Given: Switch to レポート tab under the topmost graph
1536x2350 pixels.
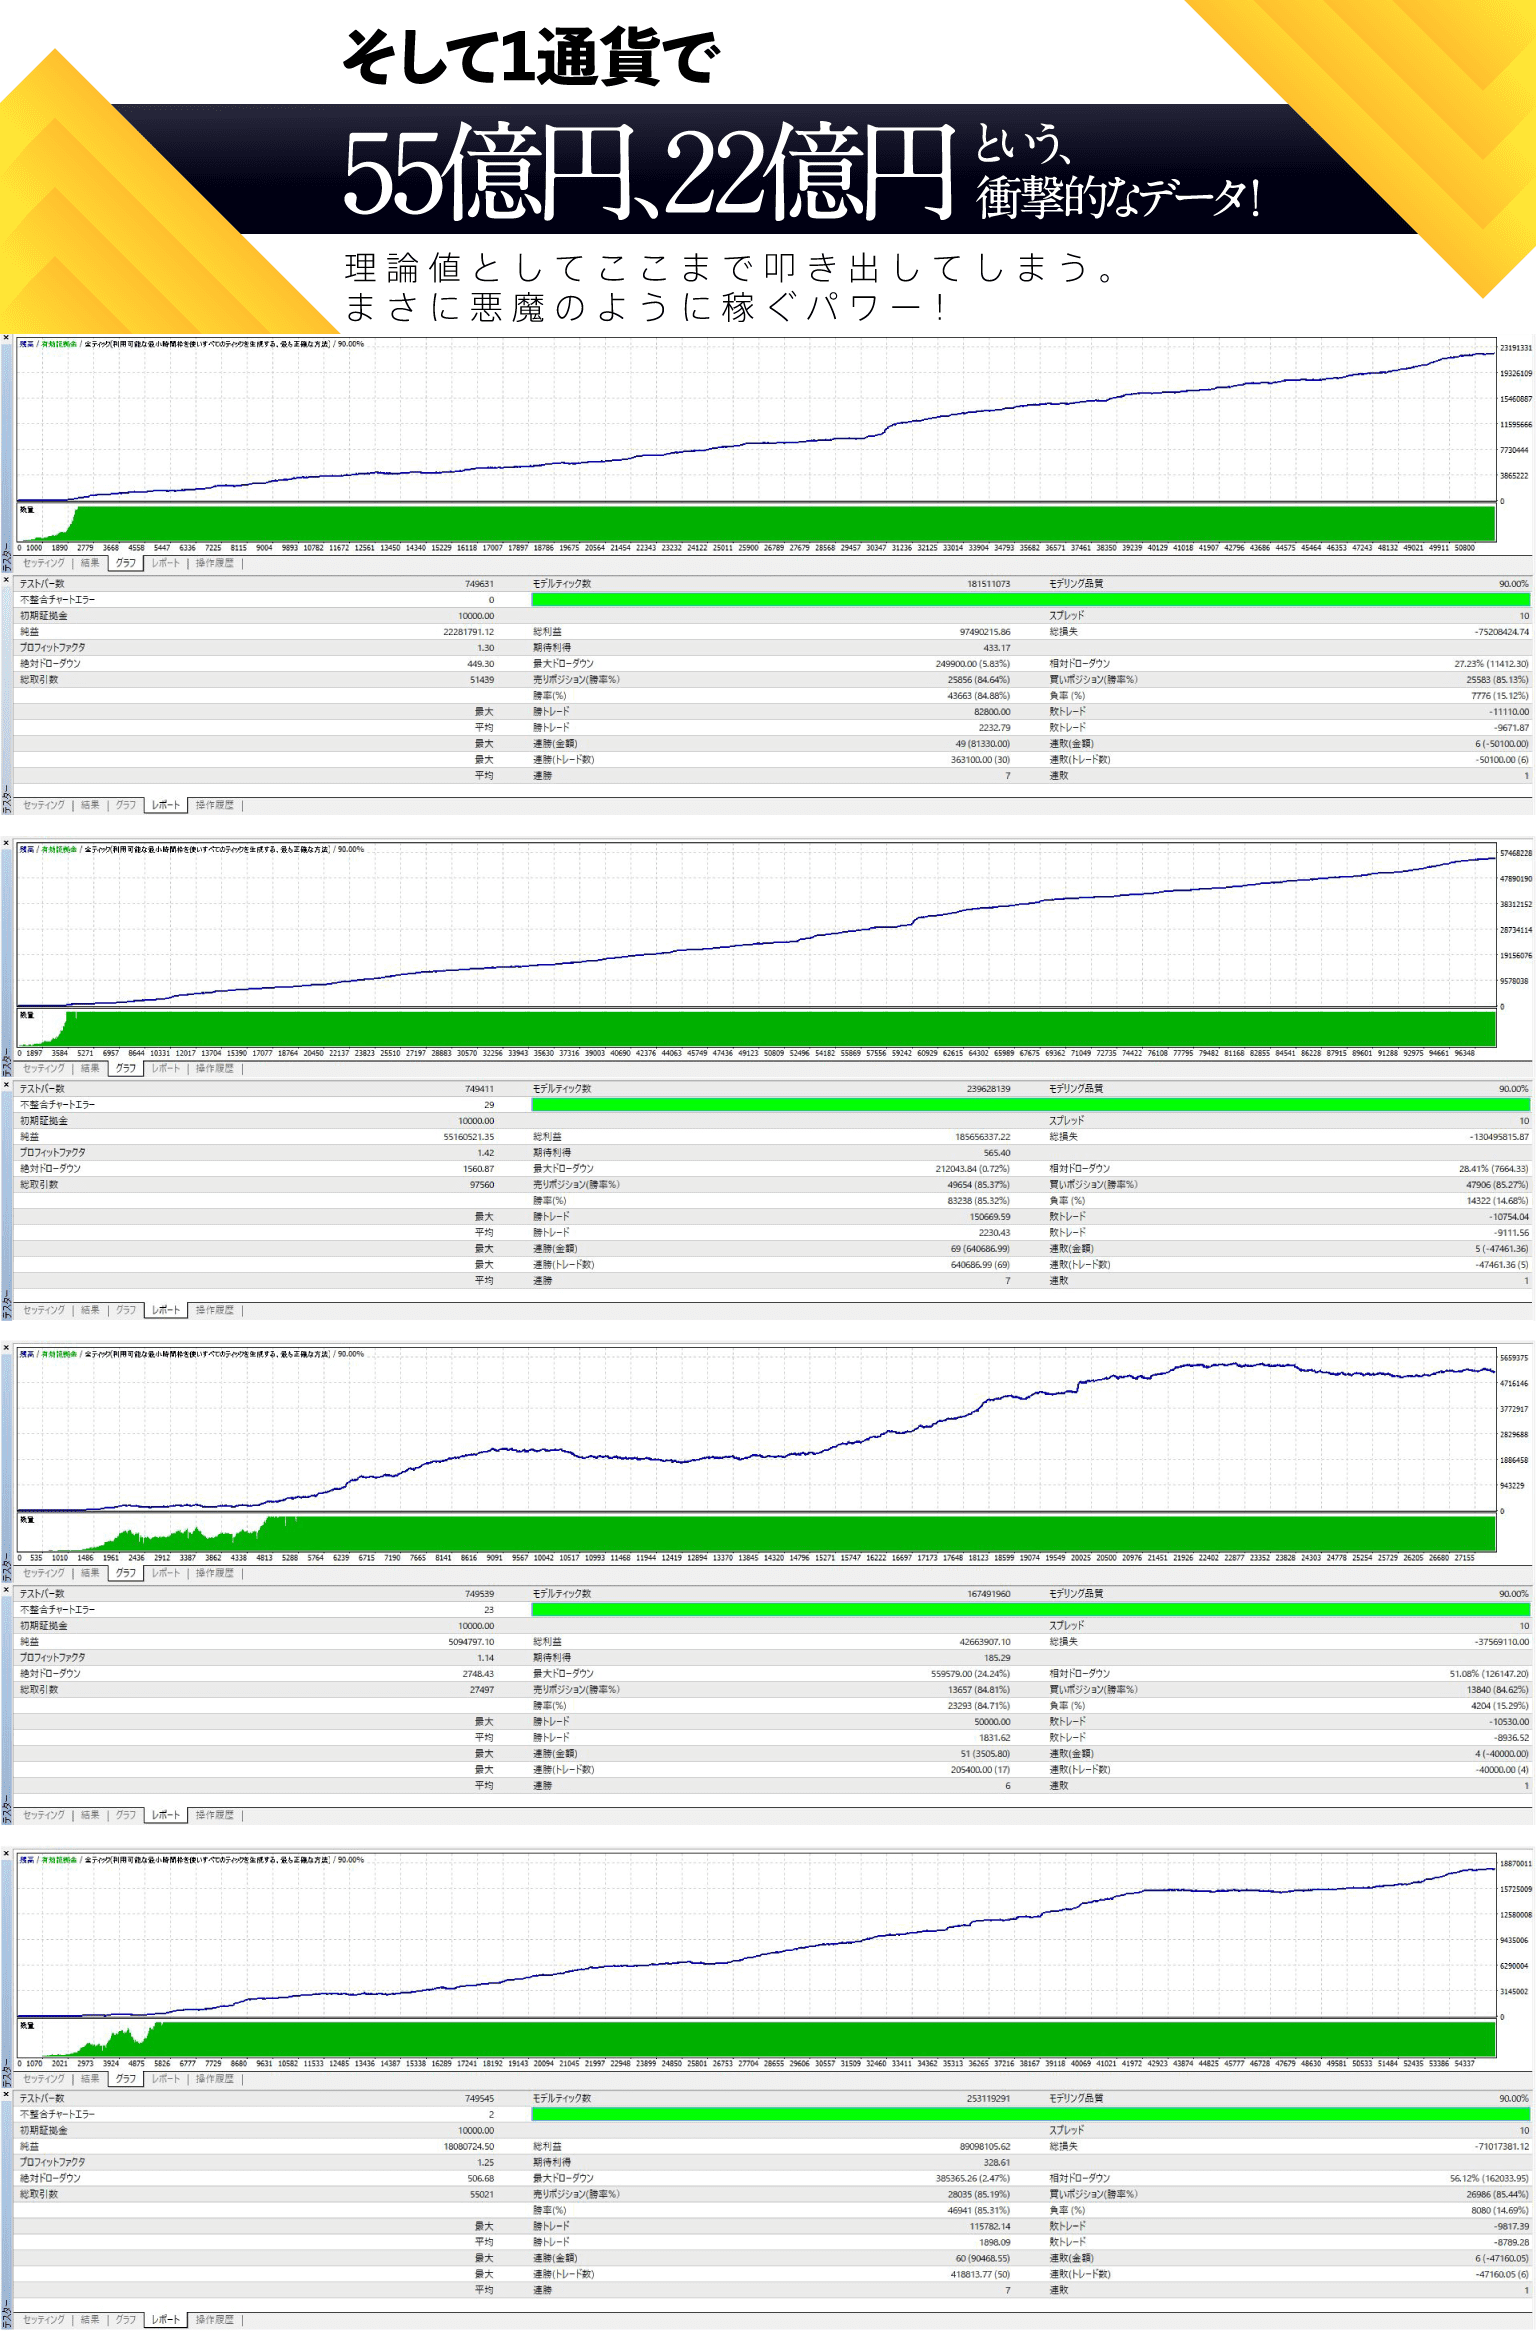Looking at the screenshot, I should pyautogui.click(x=165, y=563).
